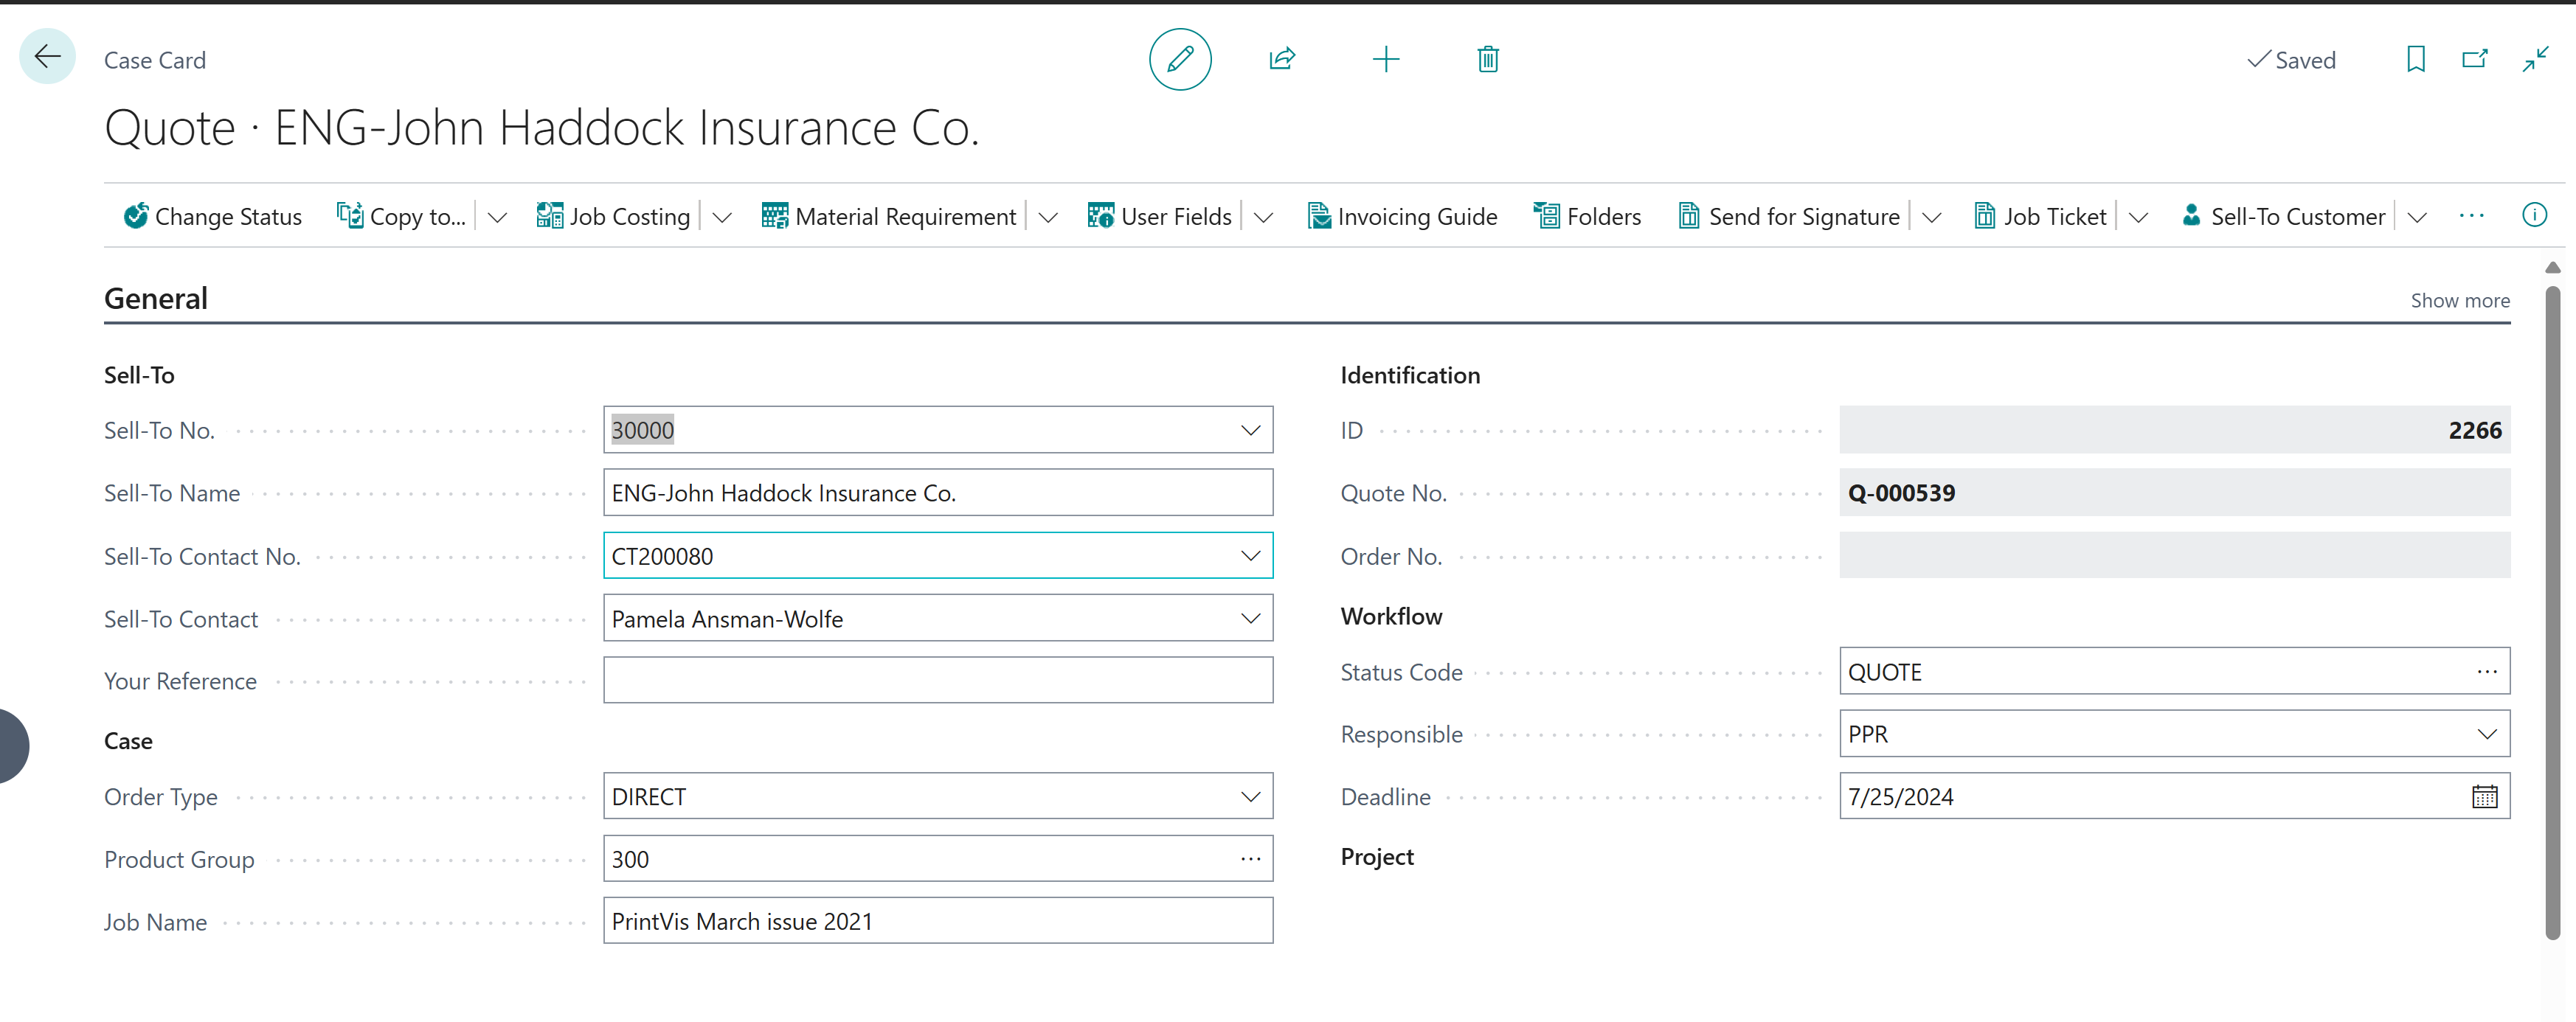Click the trash delete icon
Screen dimensions: 2576x1022
click(1488, 59)
